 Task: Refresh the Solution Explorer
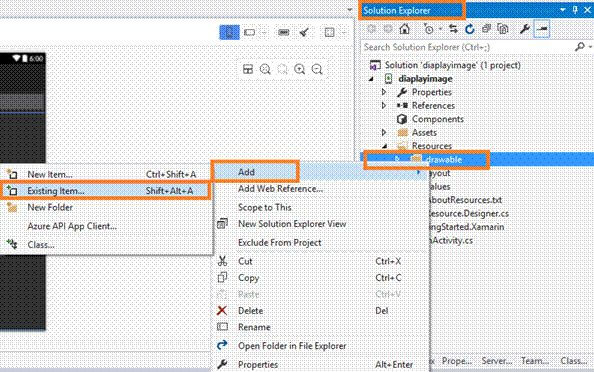tap(470, 29)
